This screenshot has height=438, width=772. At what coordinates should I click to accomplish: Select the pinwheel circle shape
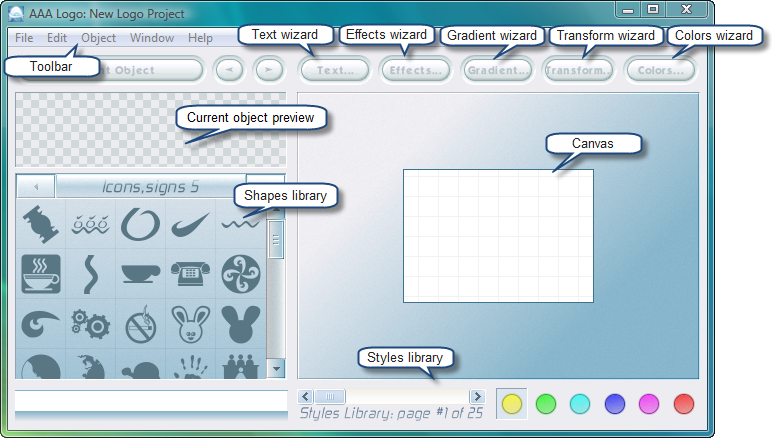pos(241,274)
